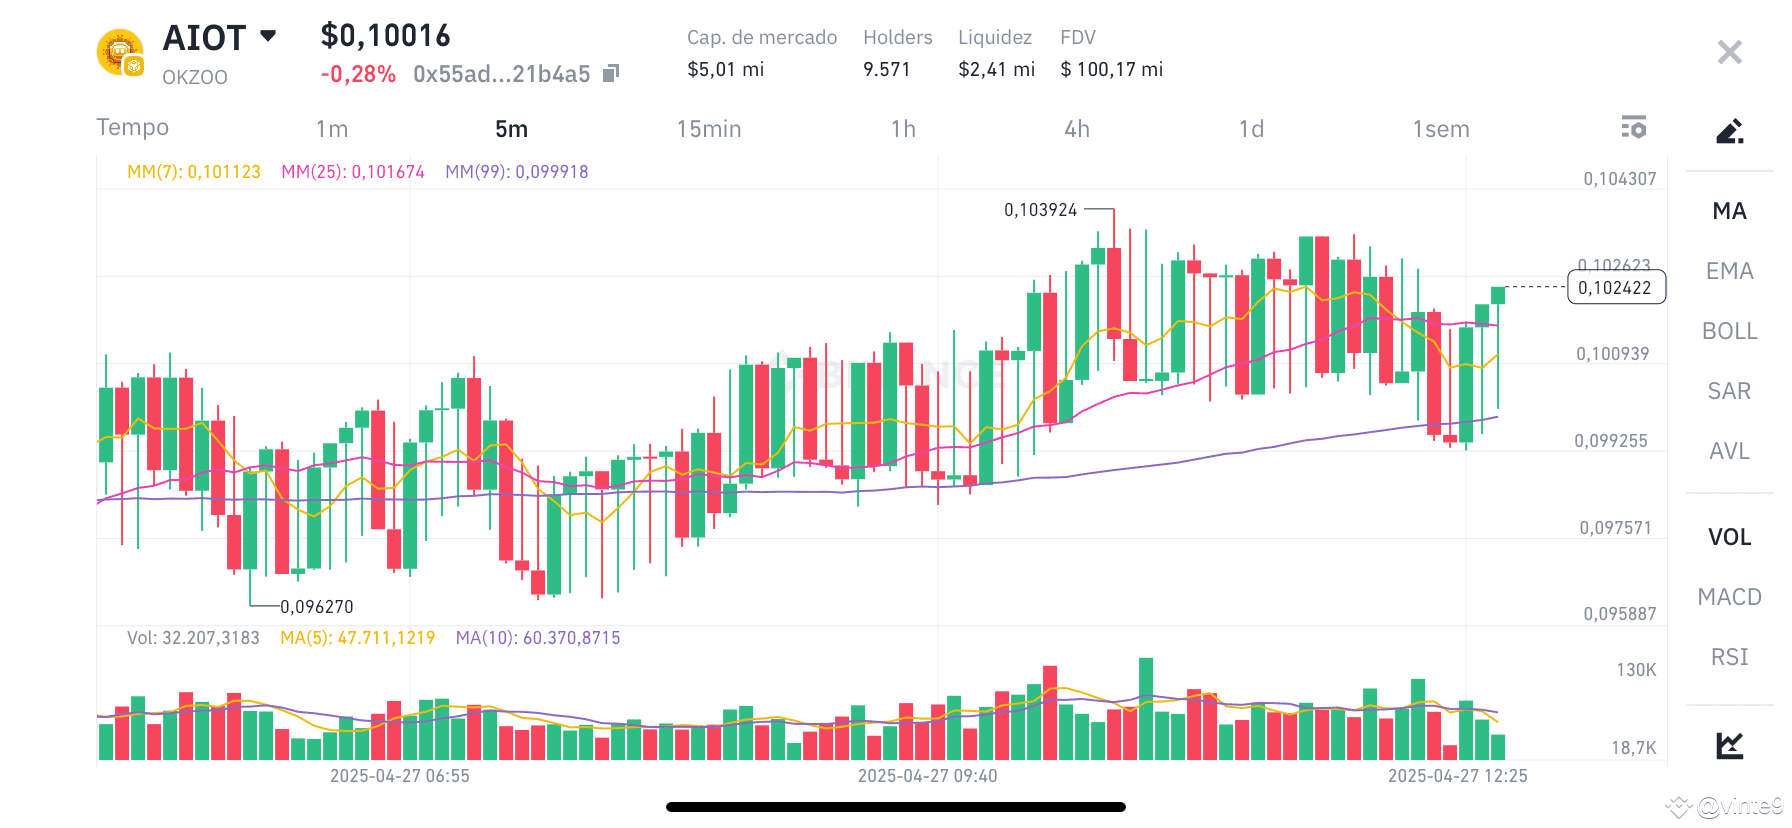Close the chart view with the X

(1730, 52)
